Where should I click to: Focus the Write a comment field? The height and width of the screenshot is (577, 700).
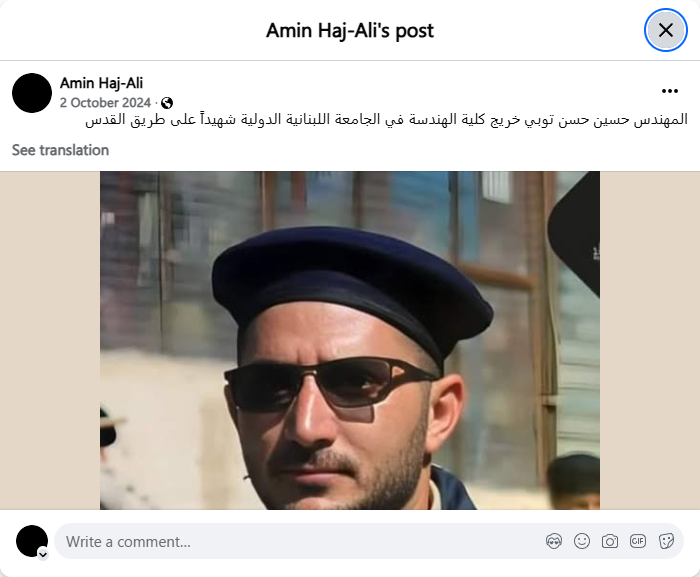369,541
